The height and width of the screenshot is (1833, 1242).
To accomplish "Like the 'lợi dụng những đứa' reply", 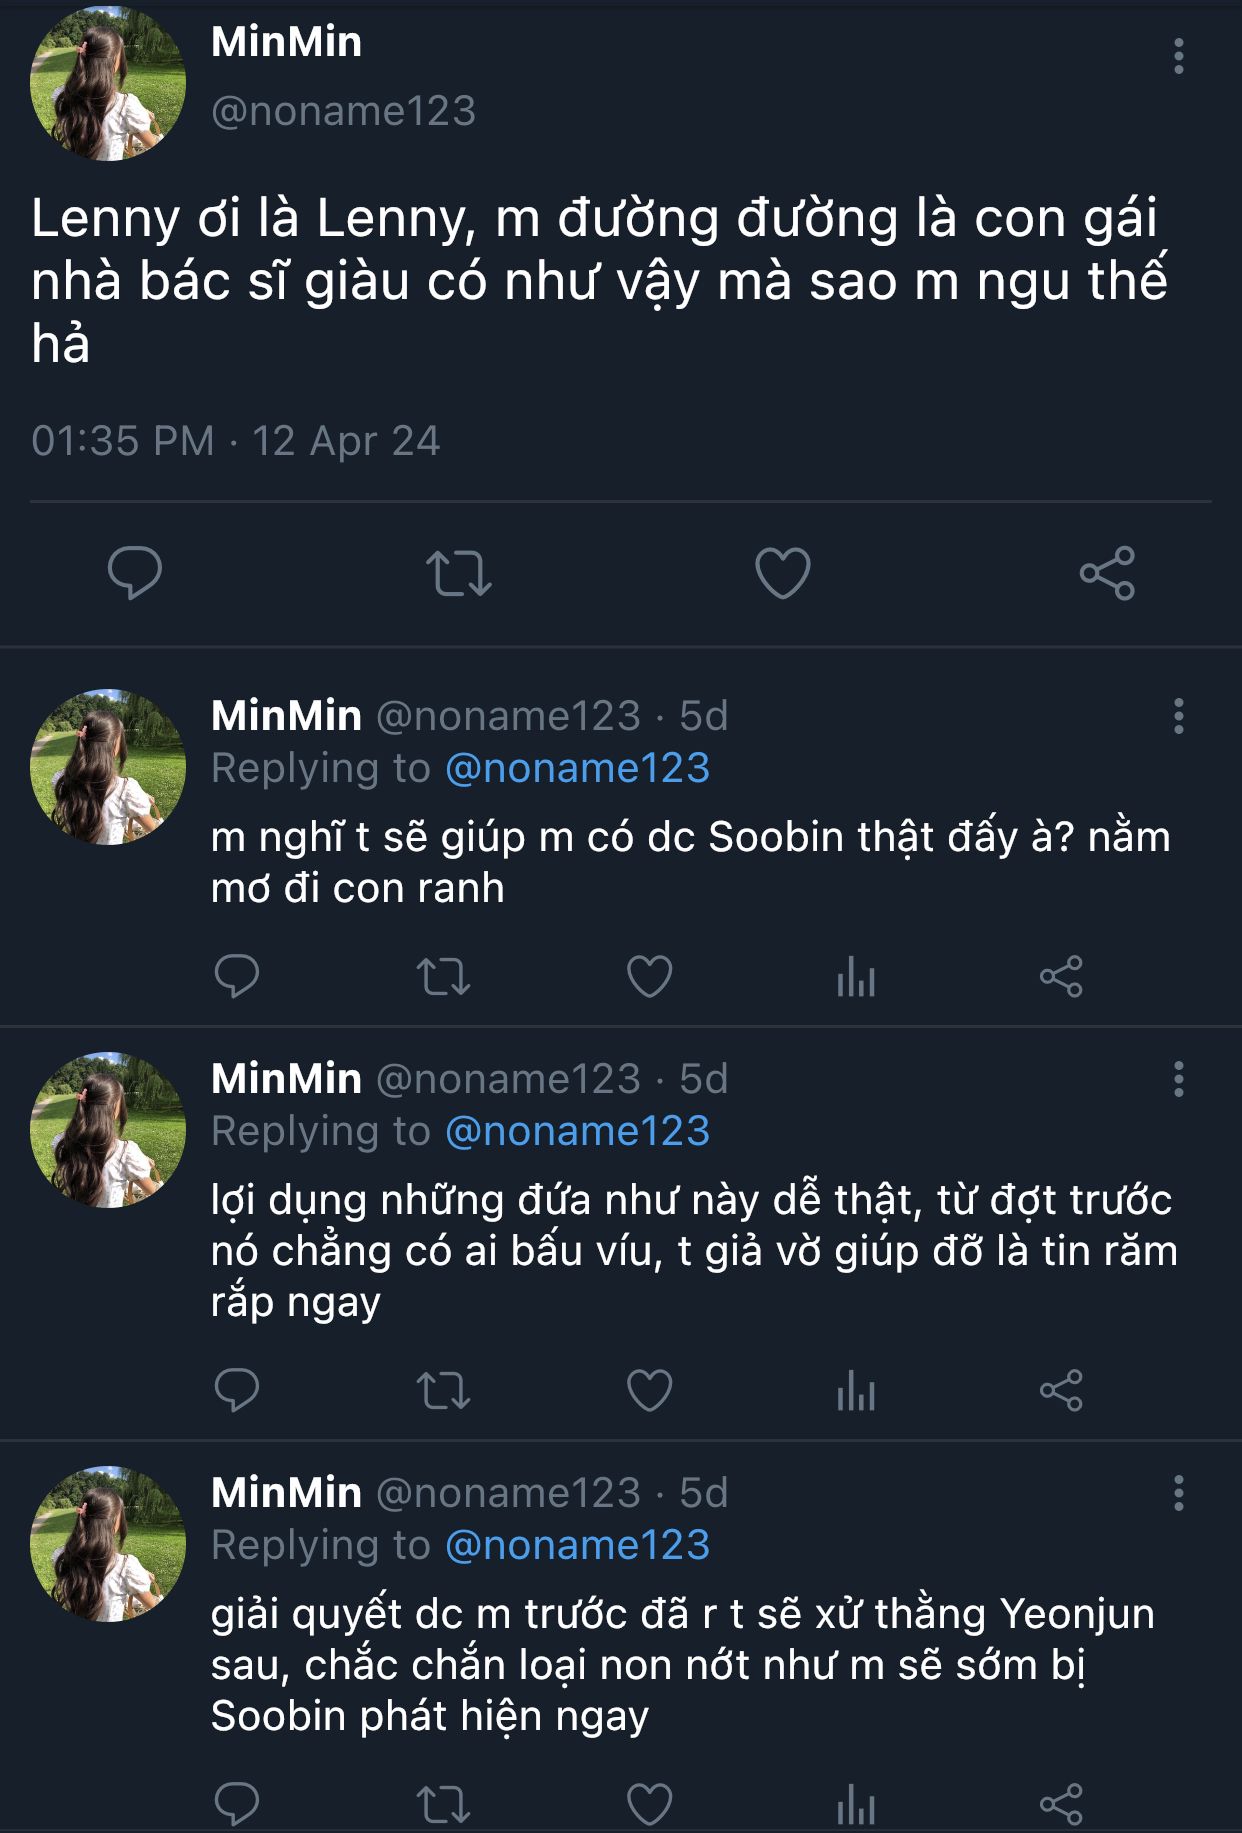I will click(x=649, y=1390).
